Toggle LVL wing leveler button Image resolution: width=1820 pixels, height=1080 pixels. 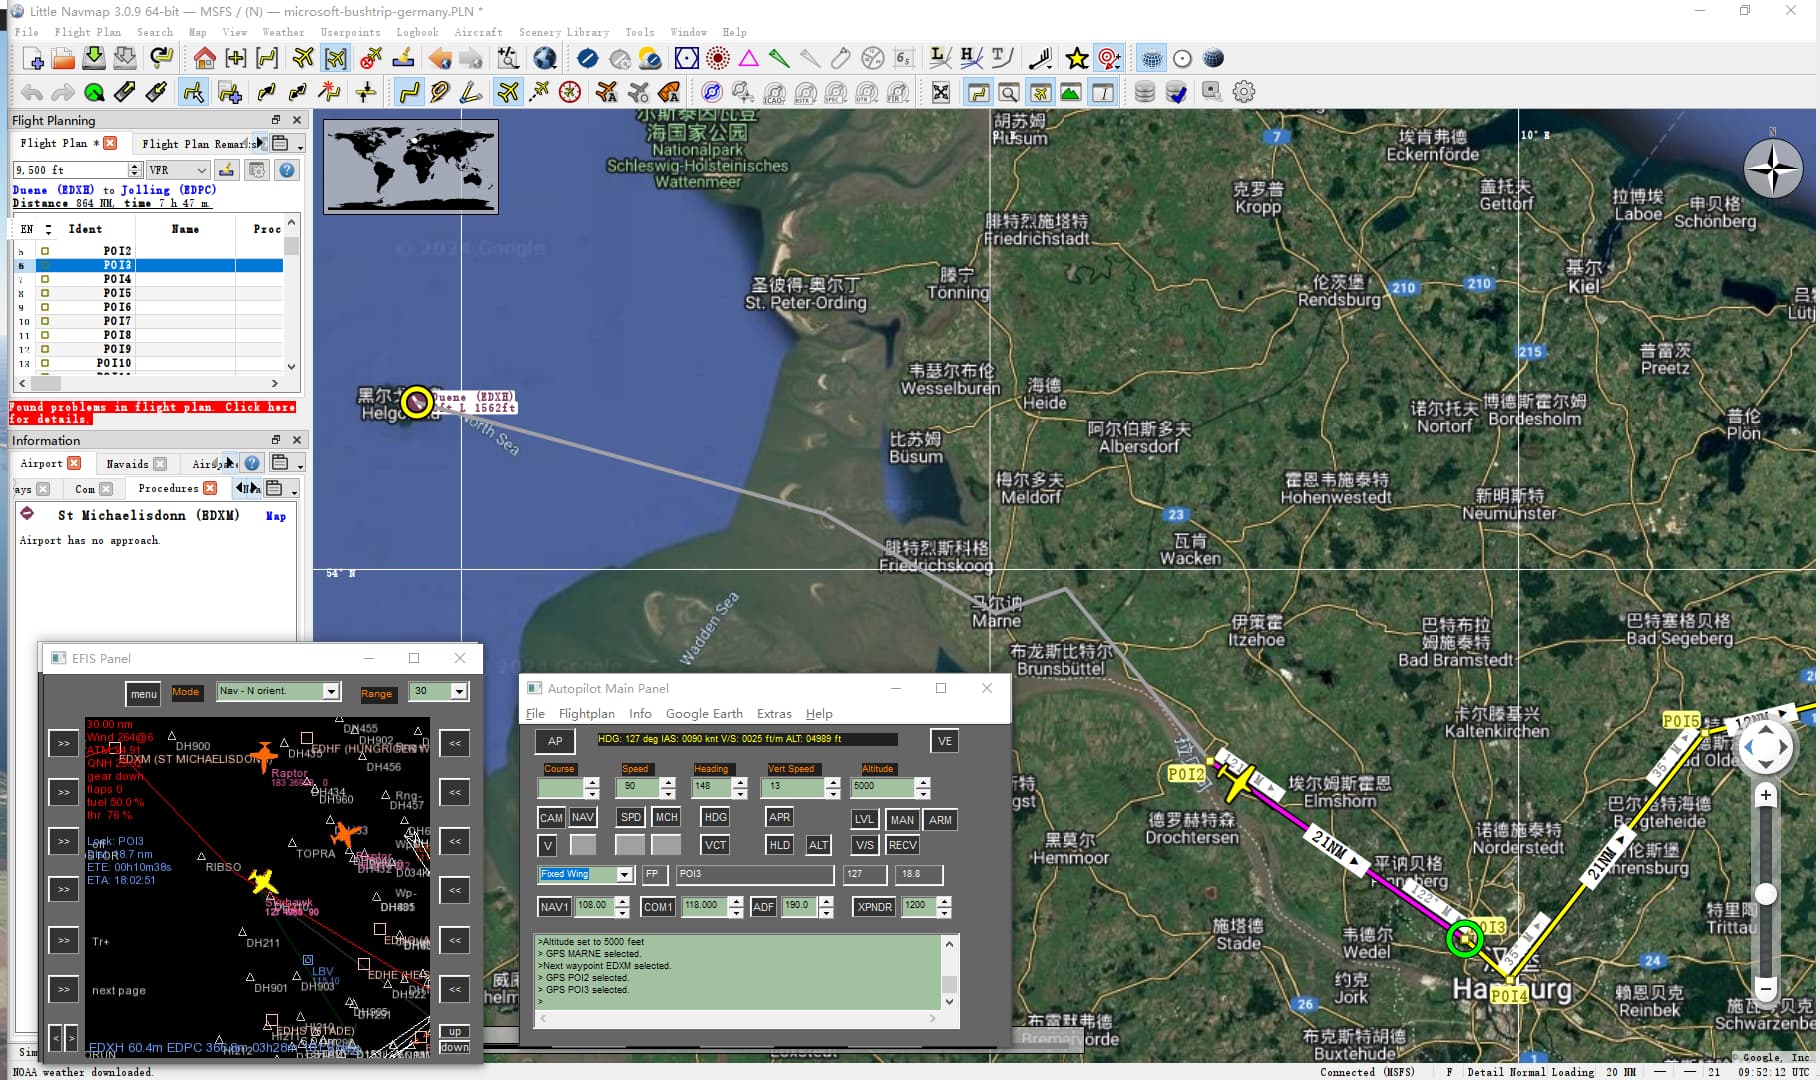click(865, 819)
